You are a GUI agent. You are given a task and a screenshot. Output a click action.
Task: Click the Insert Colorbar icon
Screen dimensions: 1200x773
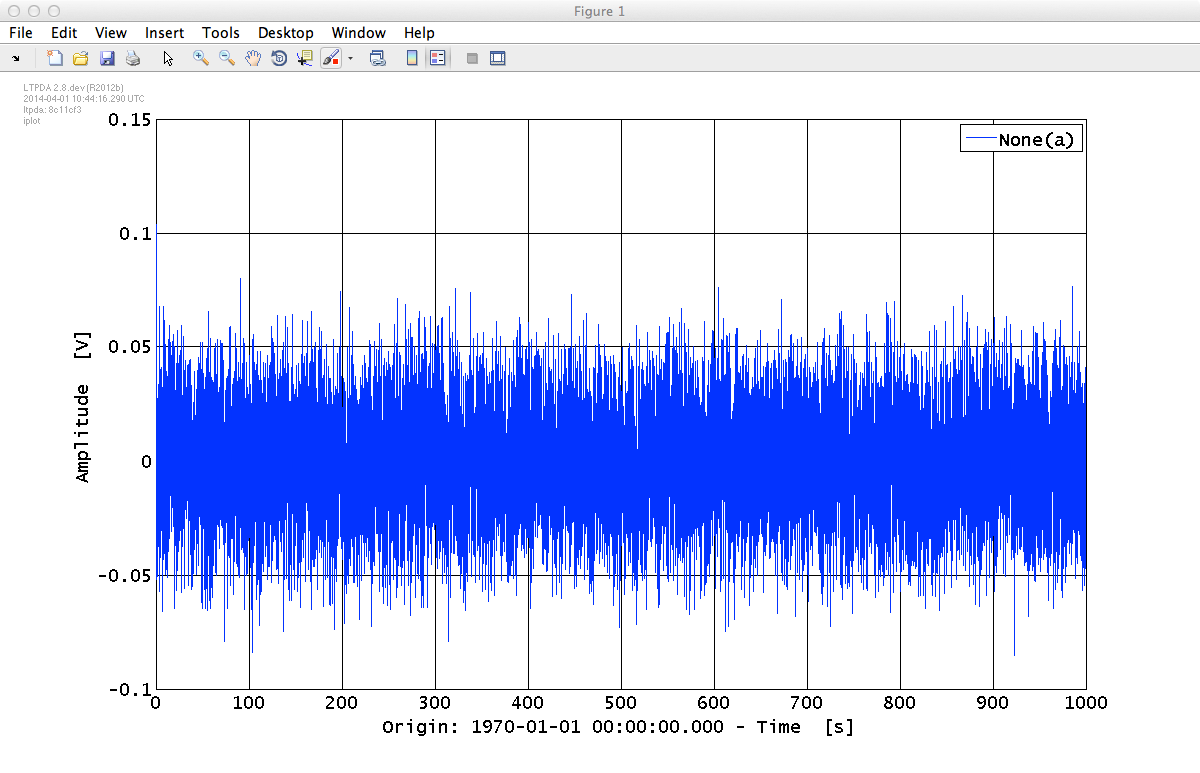(411, 59)
